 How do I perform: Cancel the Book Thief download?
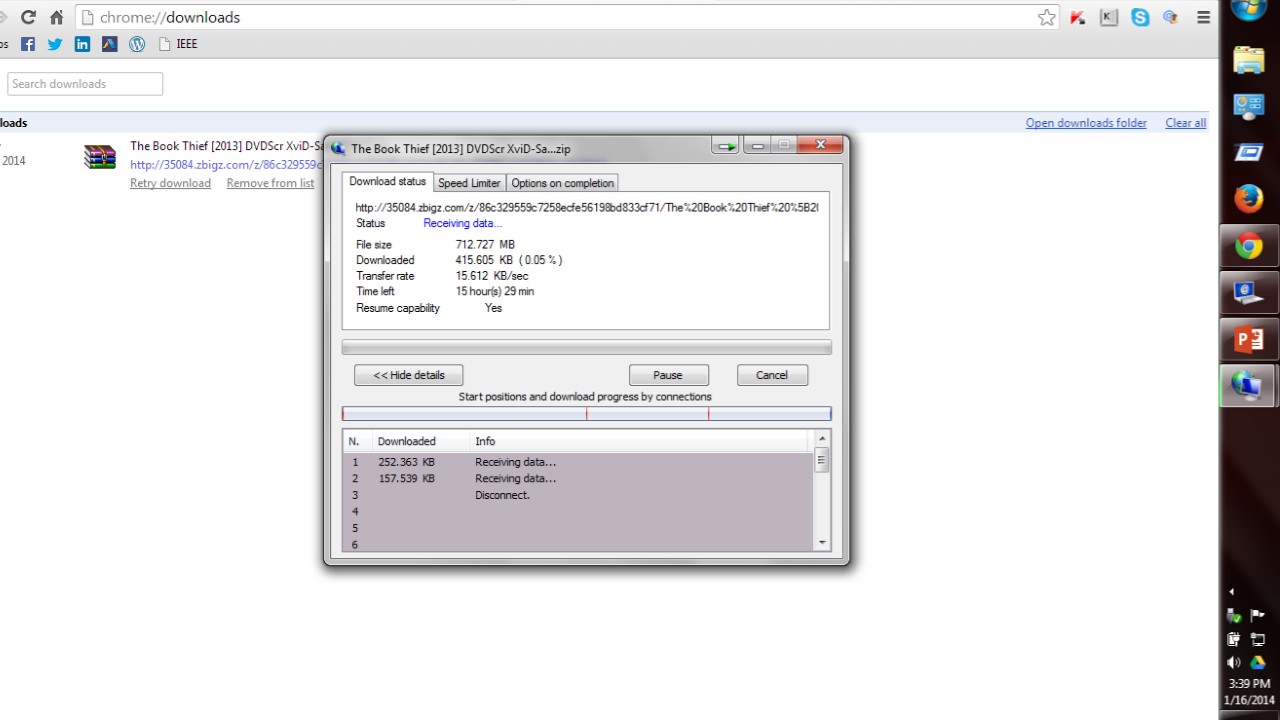[772, 375]
